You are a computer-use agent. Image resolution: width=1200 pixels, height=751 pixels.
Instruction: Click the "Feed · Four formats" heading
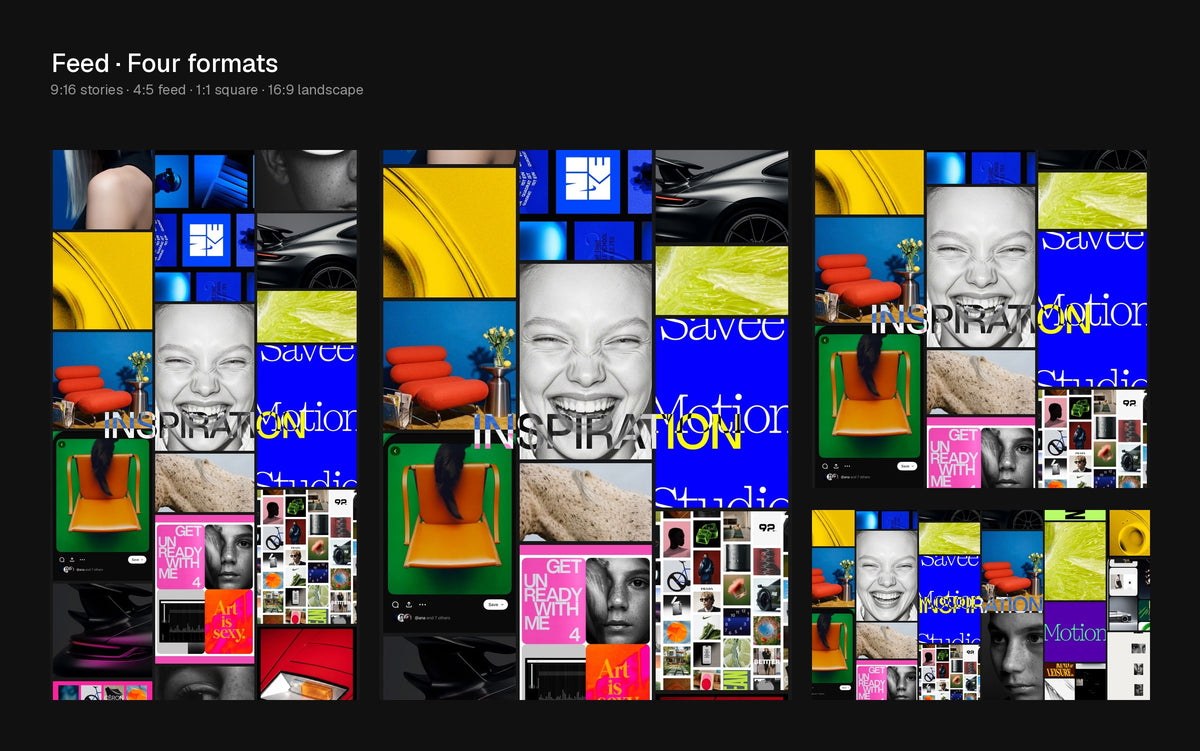coord(165,64)
